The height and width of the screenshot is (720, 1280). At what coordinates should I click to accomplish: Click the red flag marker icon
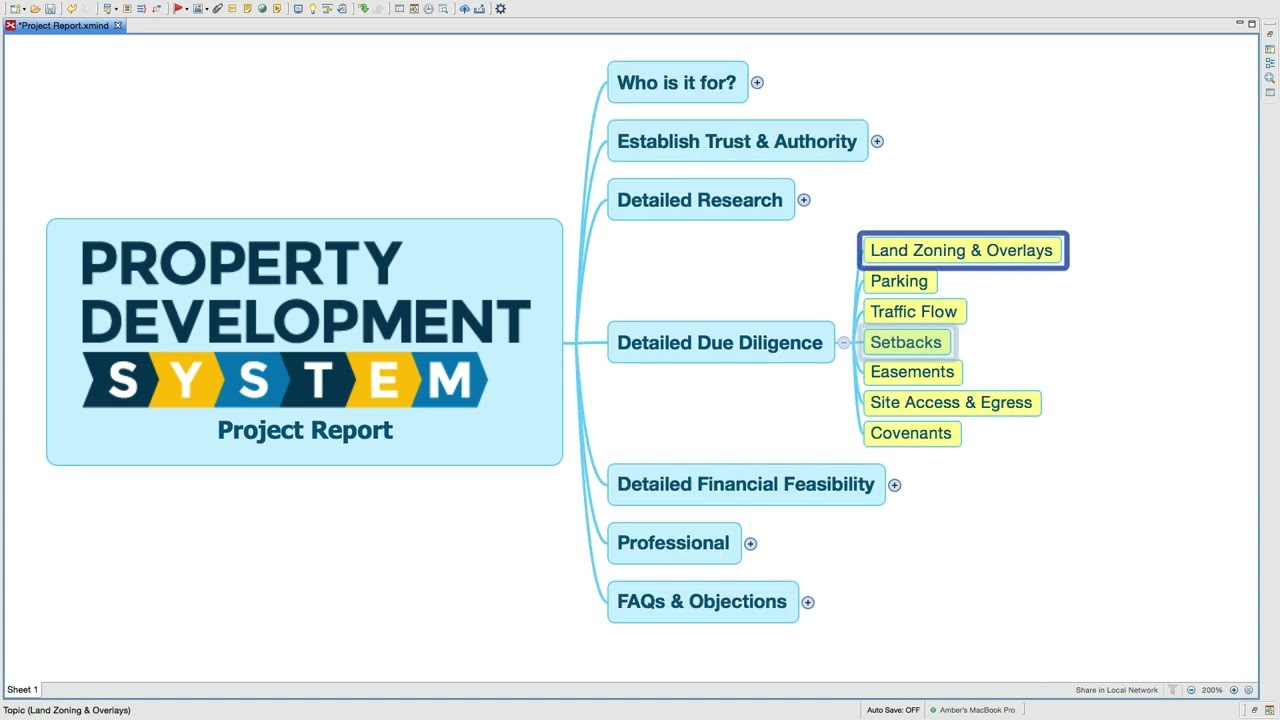(x=178, y=8)
